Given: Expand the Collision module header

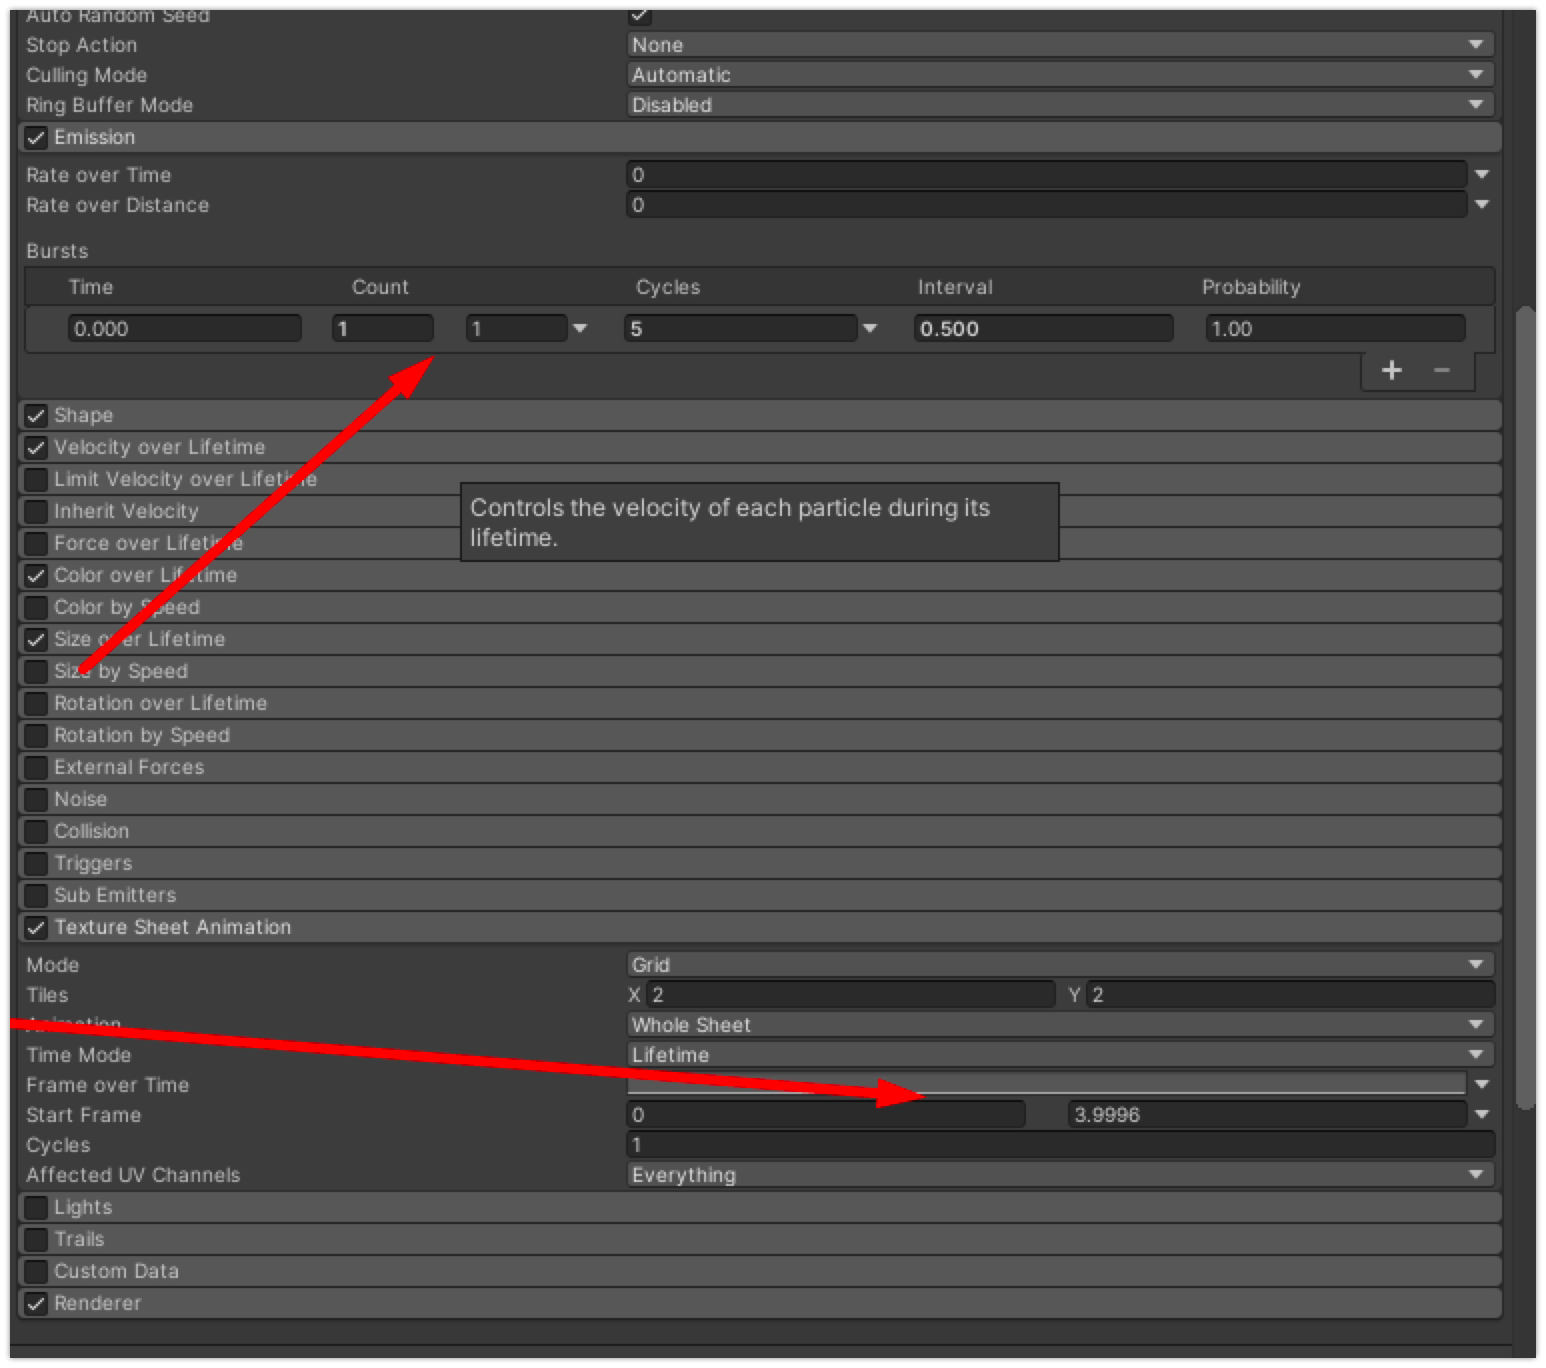Looking at the screenshot, I should click(760, 832).
